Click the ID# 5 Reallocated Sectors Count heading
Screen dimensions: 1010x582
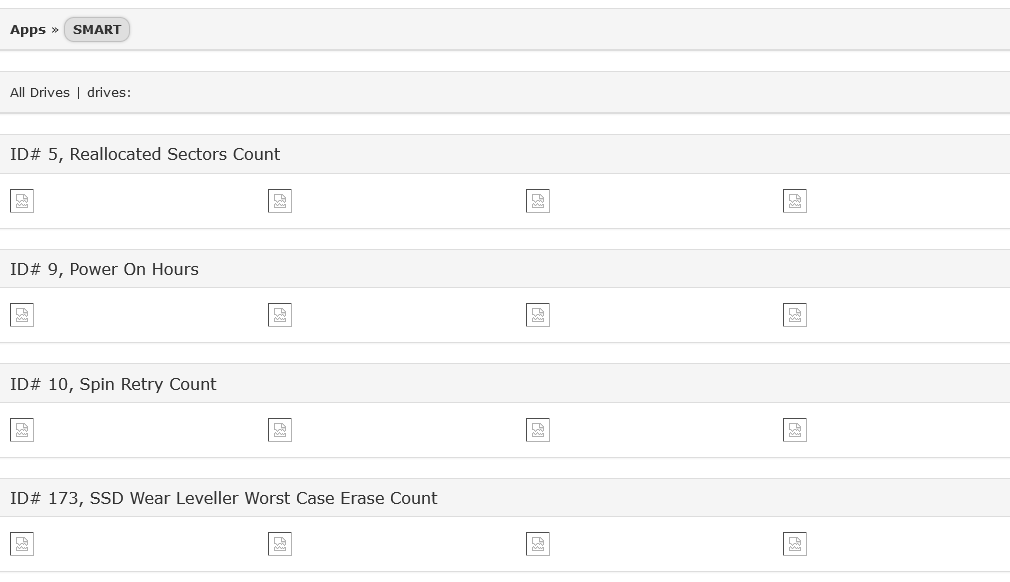145,155
